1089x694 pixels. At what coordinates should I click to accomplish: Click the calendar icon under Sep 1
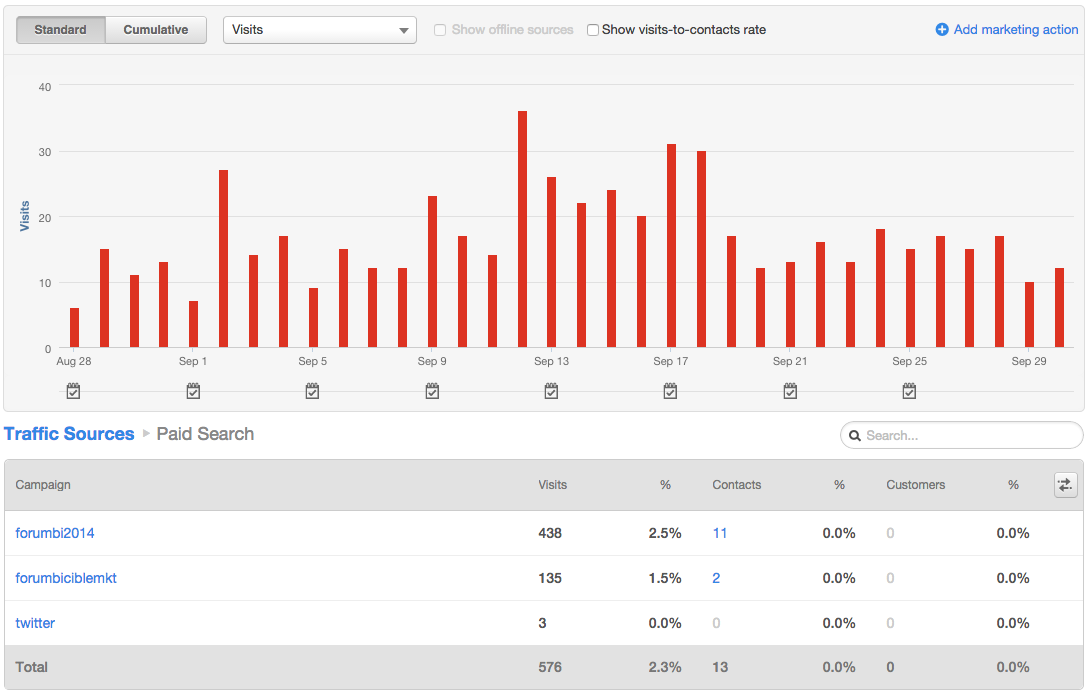pyautogui.click(x=193, y=390)
